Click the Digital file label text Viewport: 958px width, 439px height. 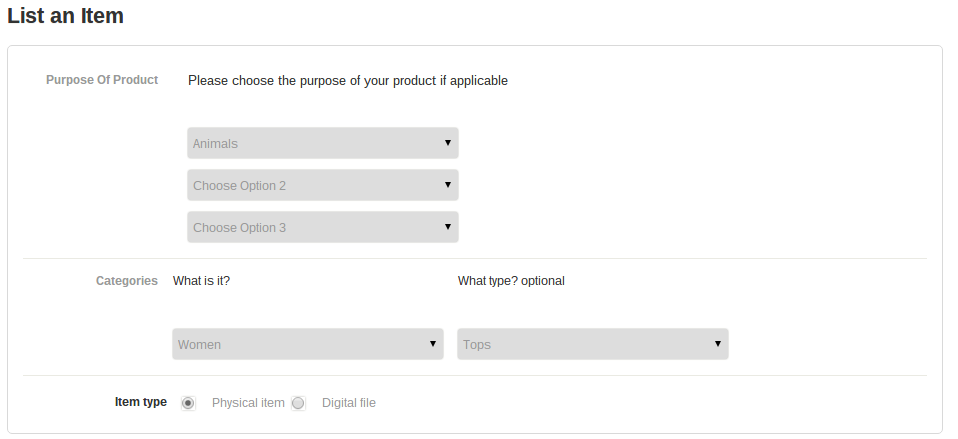[x=349, y=403]
